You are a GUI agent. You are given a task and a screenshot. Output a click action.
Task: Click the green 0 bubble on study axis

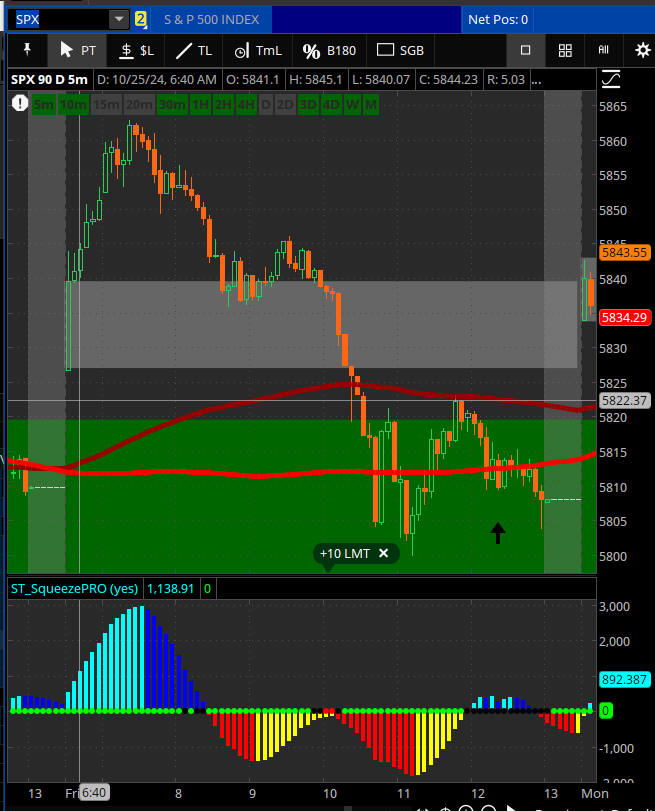605,711
